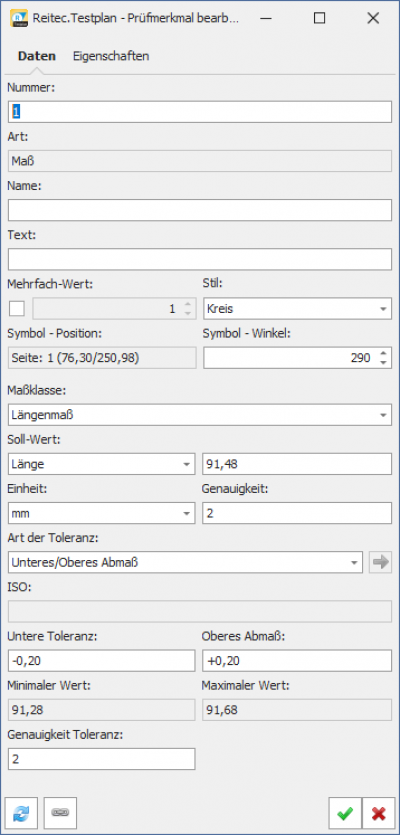Click the Soll-Wert value field 91,48

(297, 464)
